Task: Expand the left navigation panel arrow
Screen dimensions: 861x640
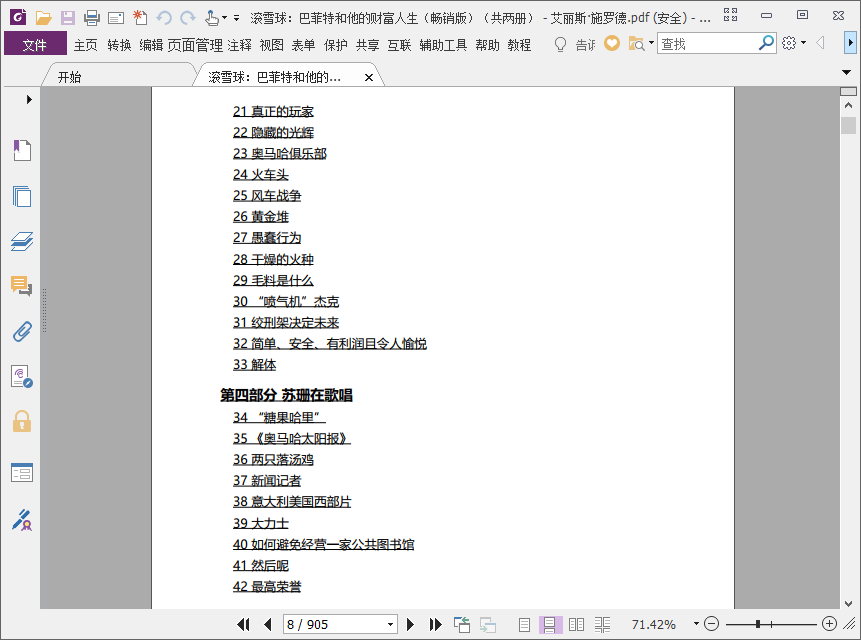Action: [29, 99]
